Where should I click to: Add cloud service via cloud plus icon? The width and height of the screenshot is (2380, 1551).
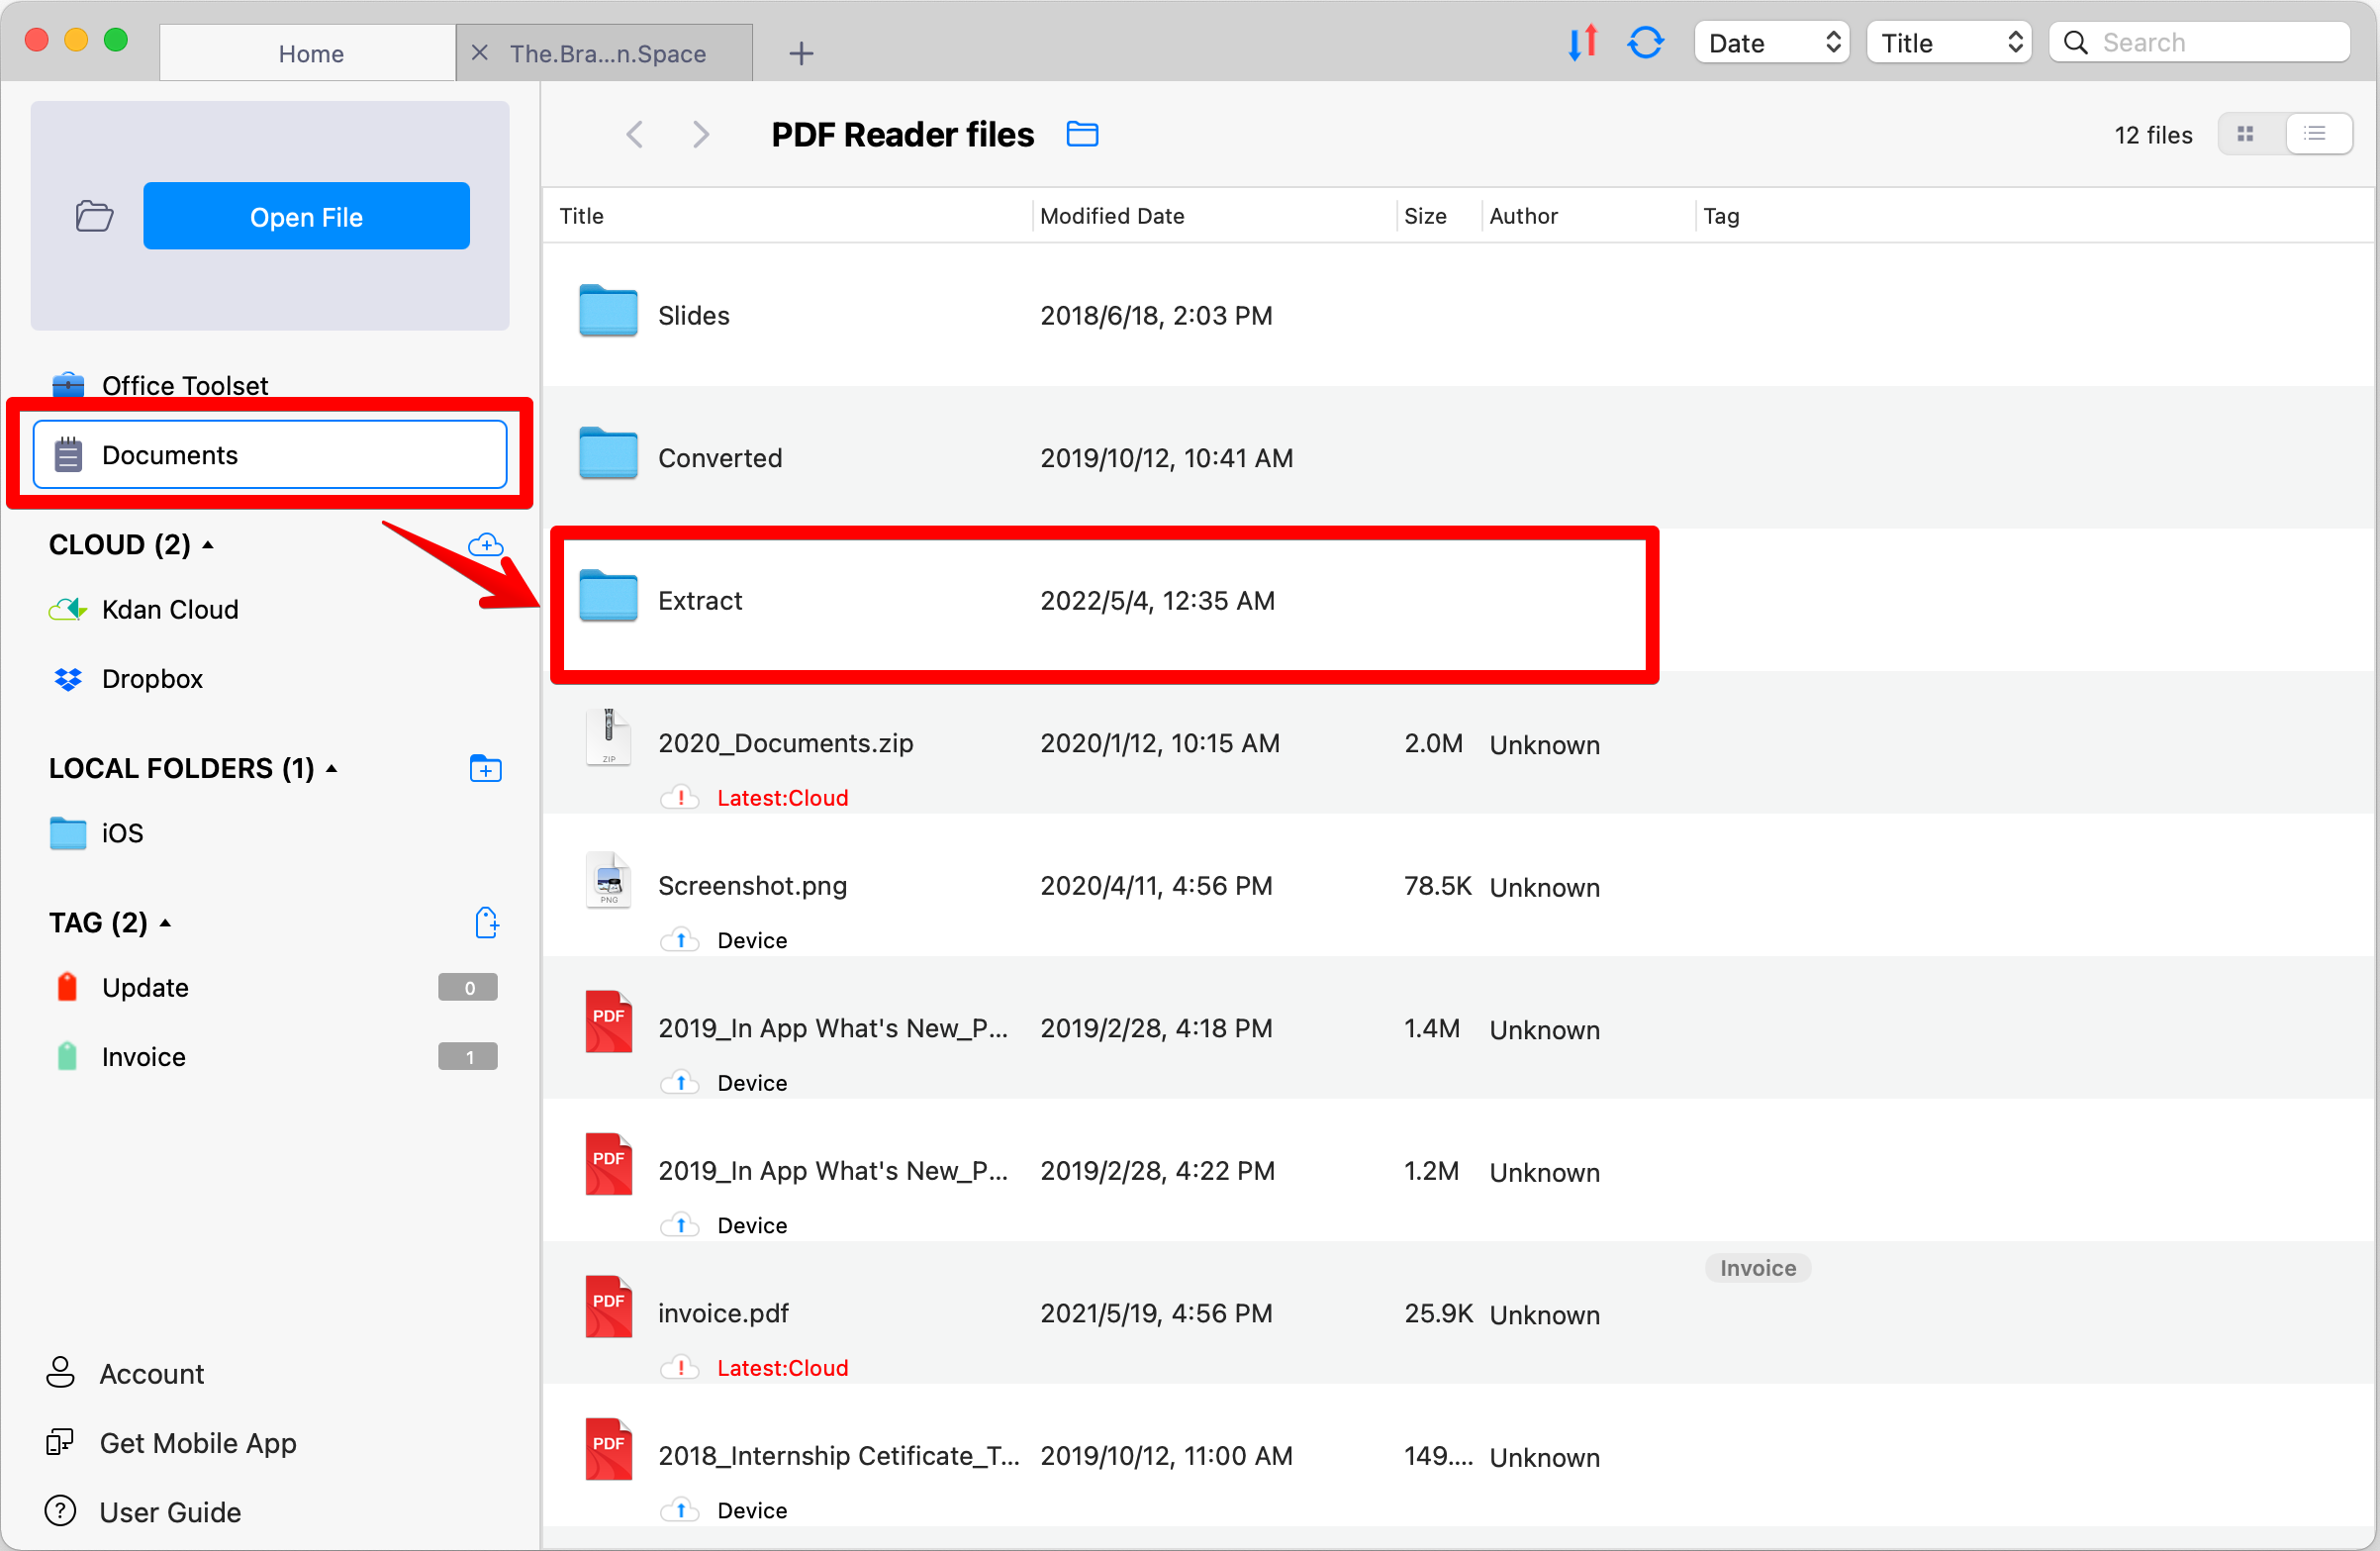[486, 545]
